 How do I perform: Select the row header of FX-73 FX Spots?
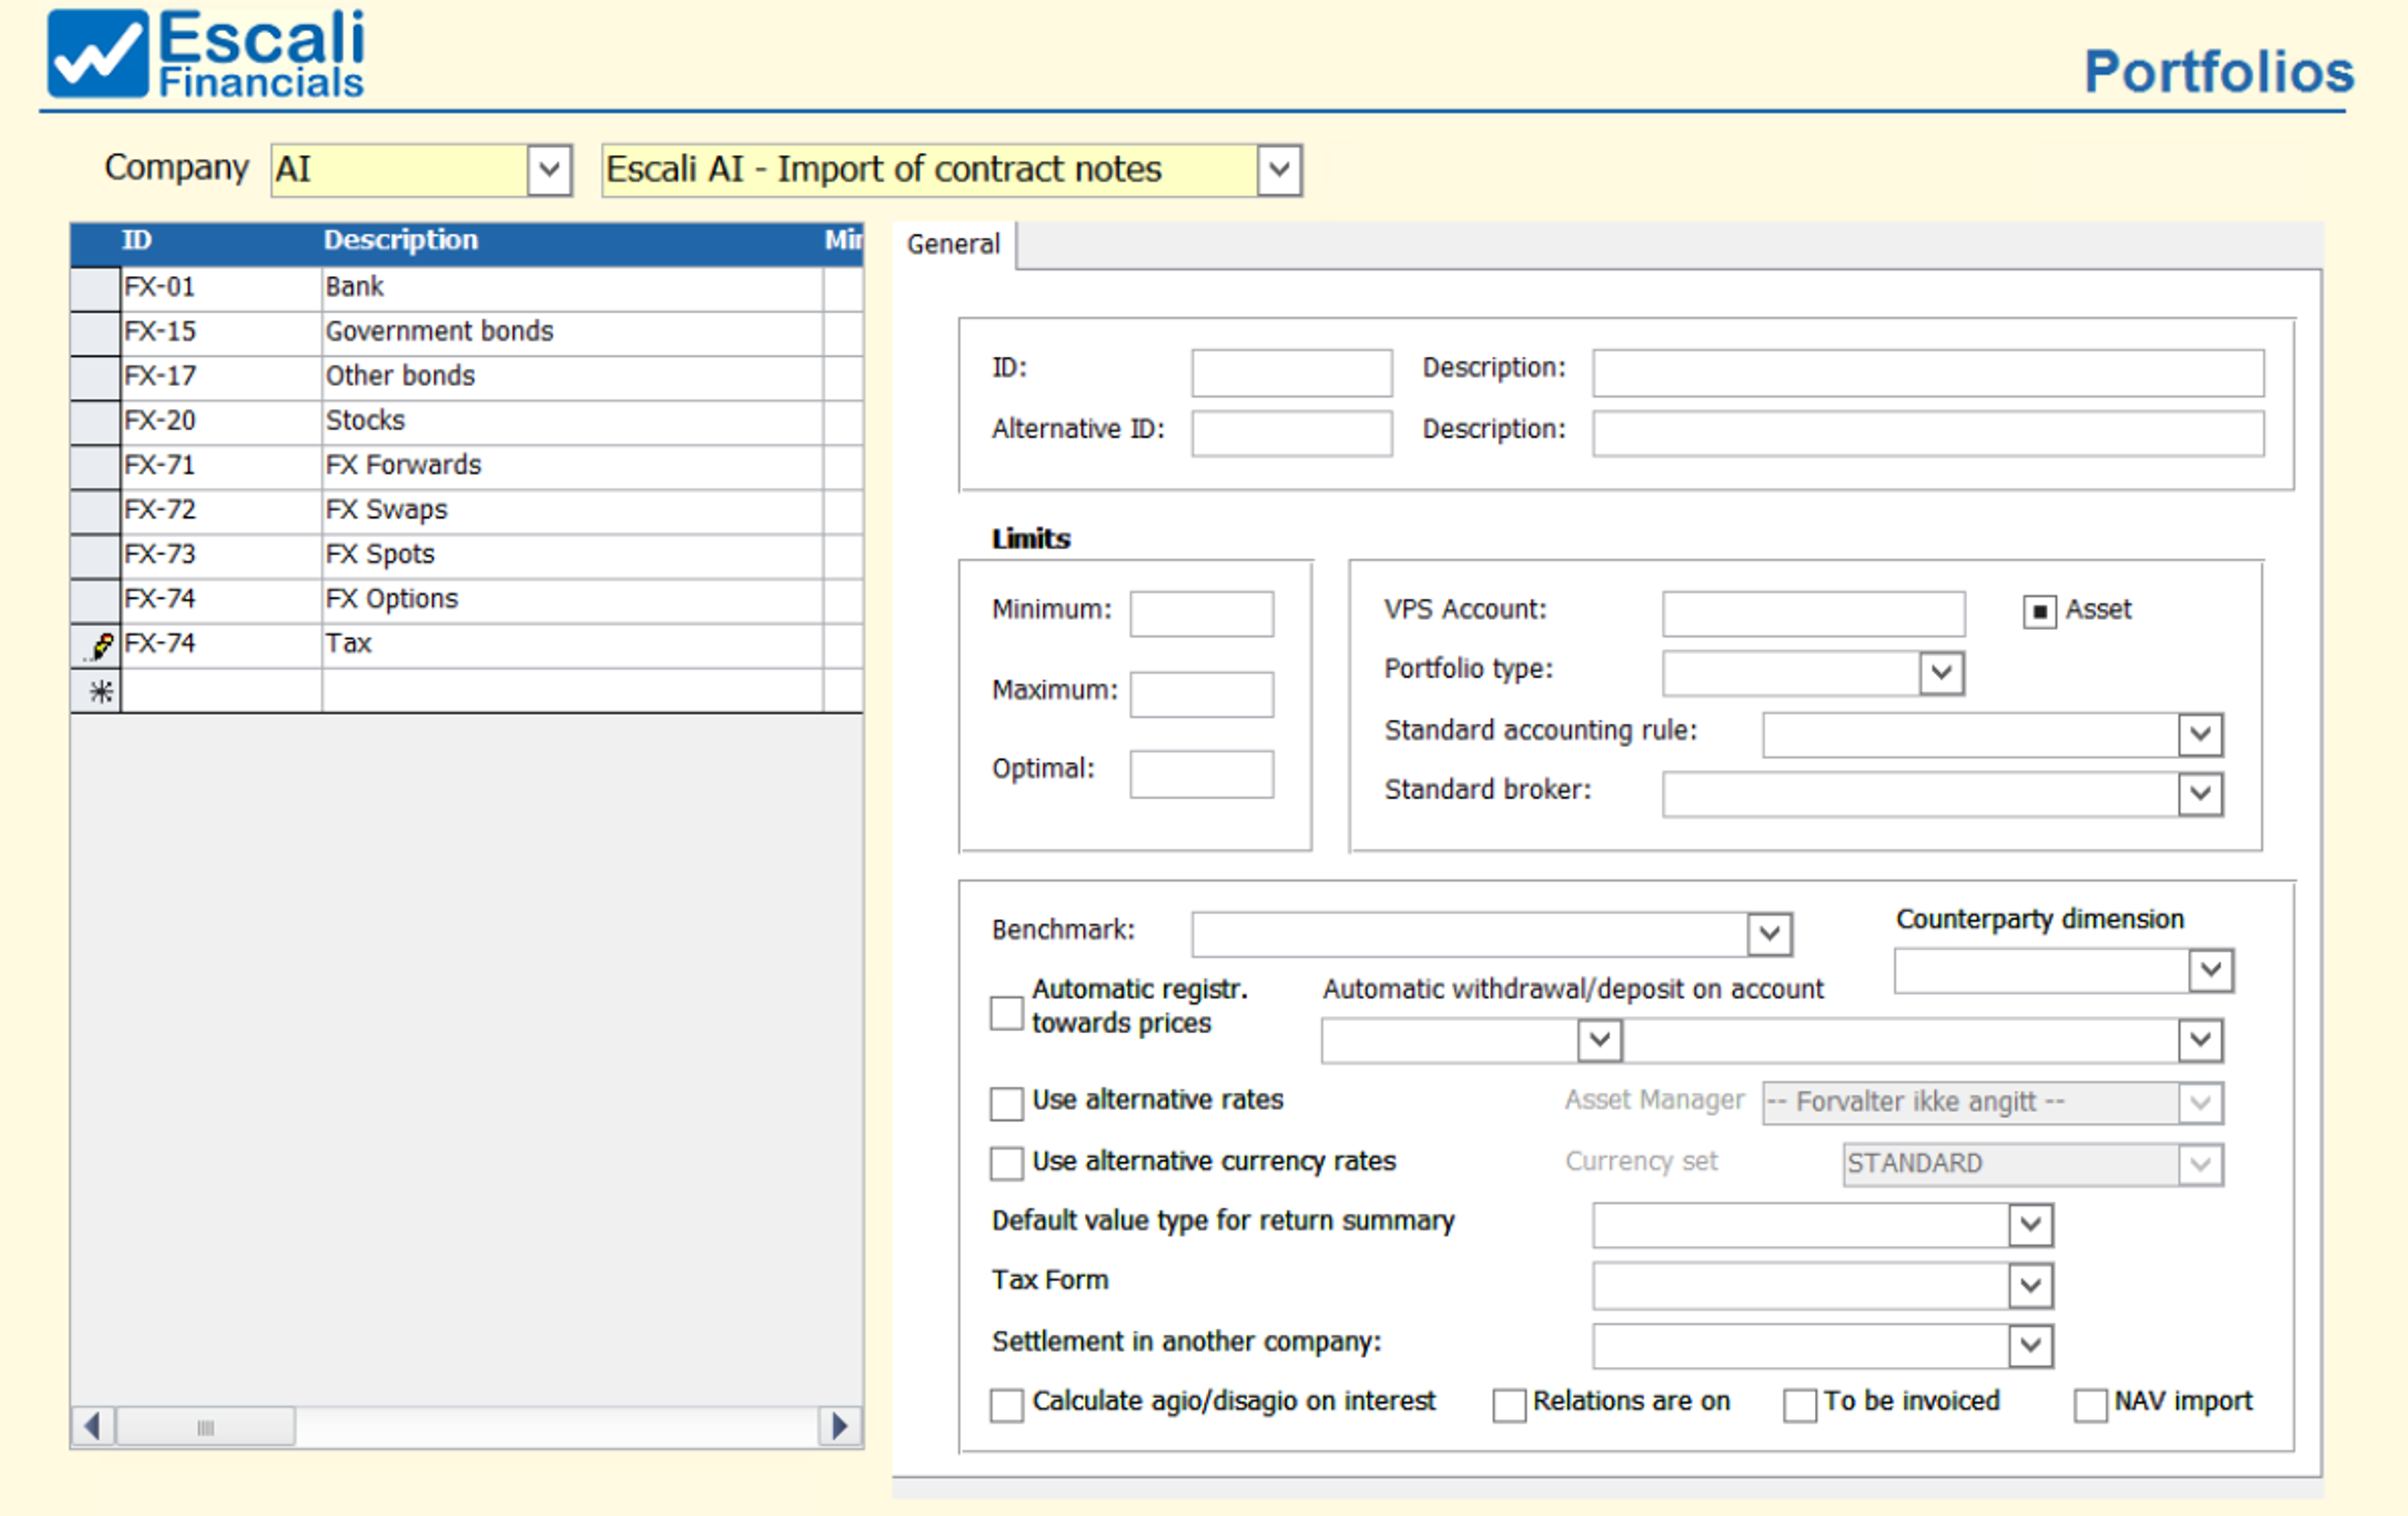tap(96, 555)
